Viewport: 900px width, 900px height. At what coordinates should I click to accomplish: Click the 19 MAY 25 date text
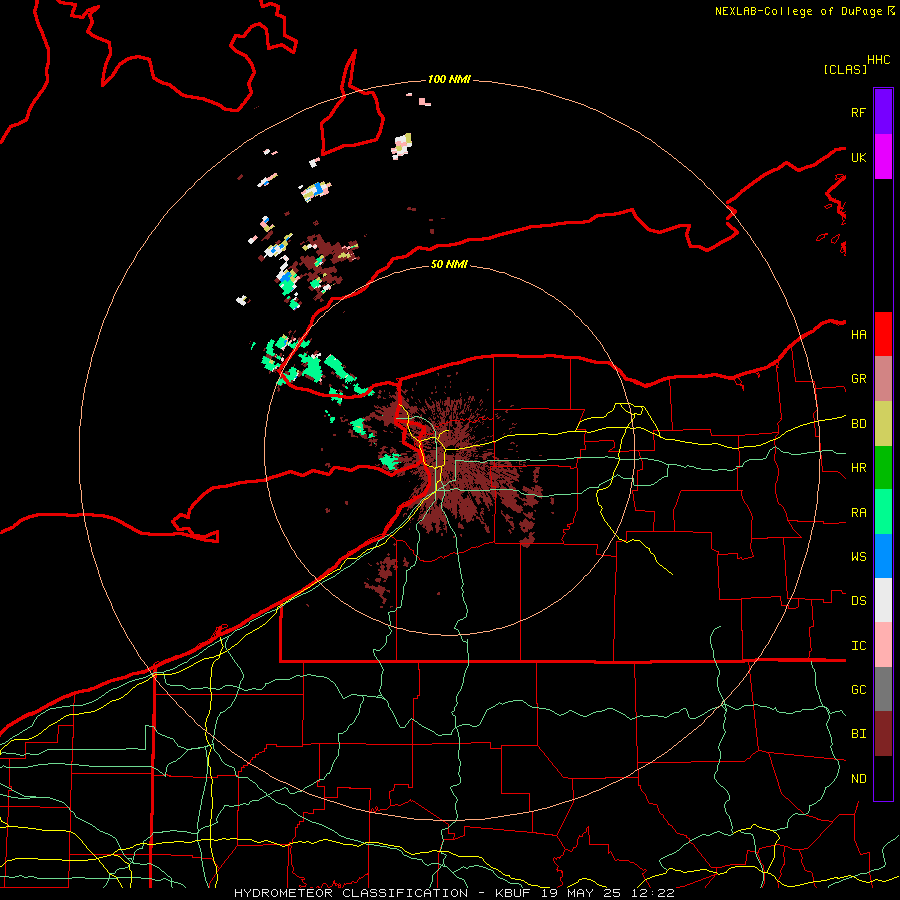(584, 893)
